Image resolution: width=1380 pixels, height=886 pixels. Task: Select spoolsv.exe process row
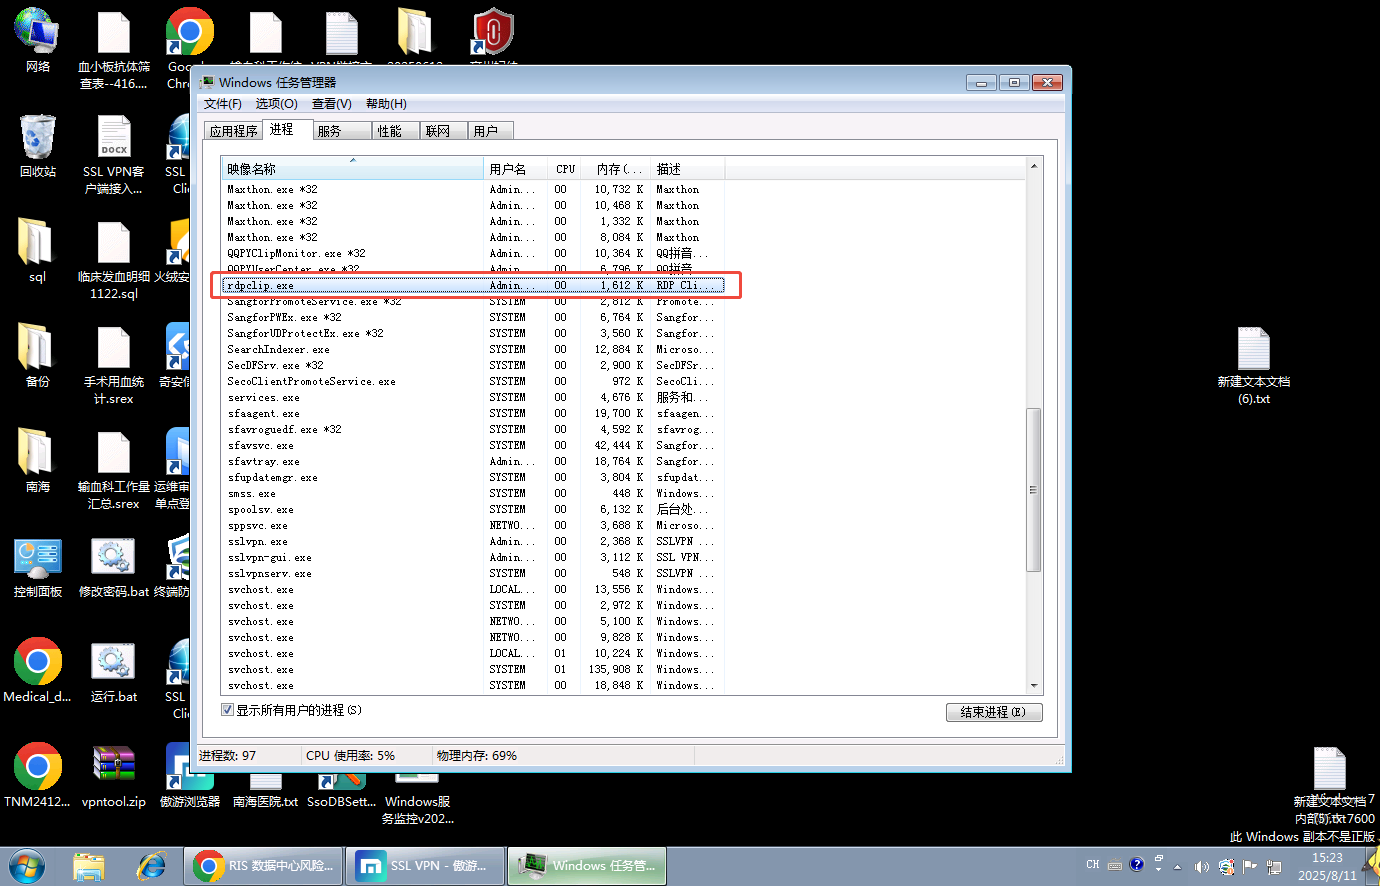472,509
